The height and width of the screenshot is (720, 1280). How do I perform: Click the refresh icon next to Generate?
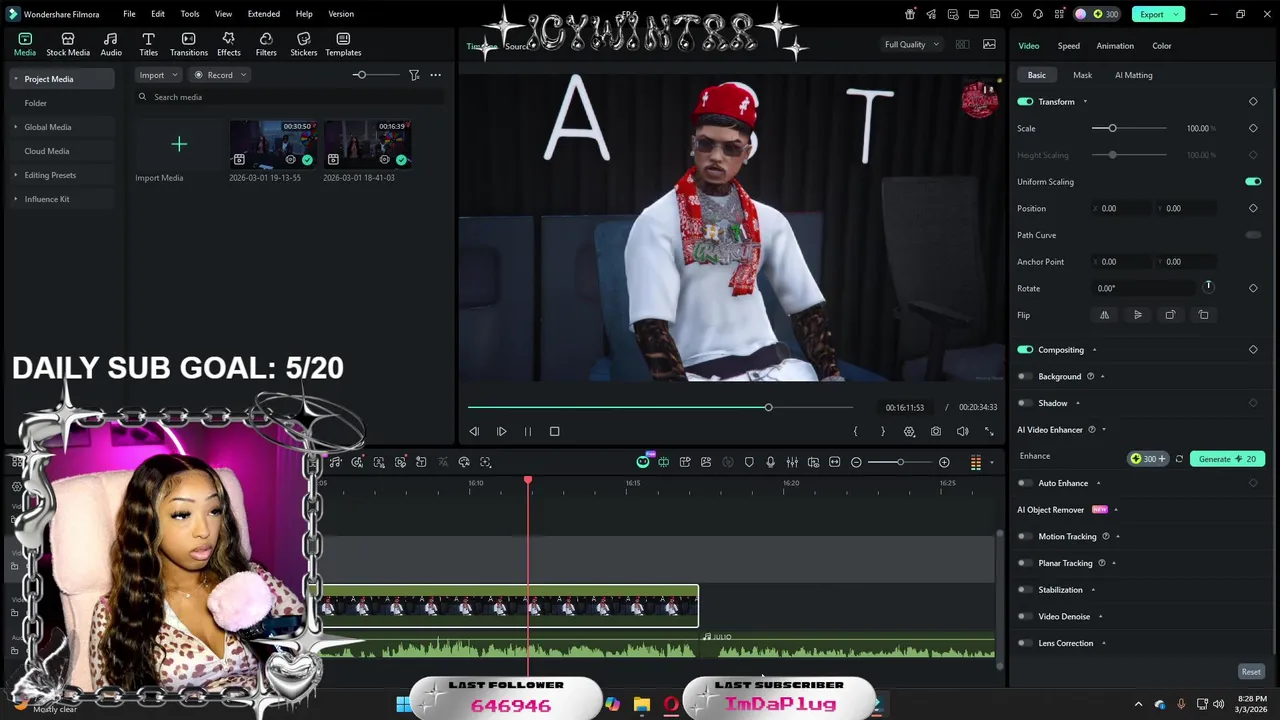1179,459
